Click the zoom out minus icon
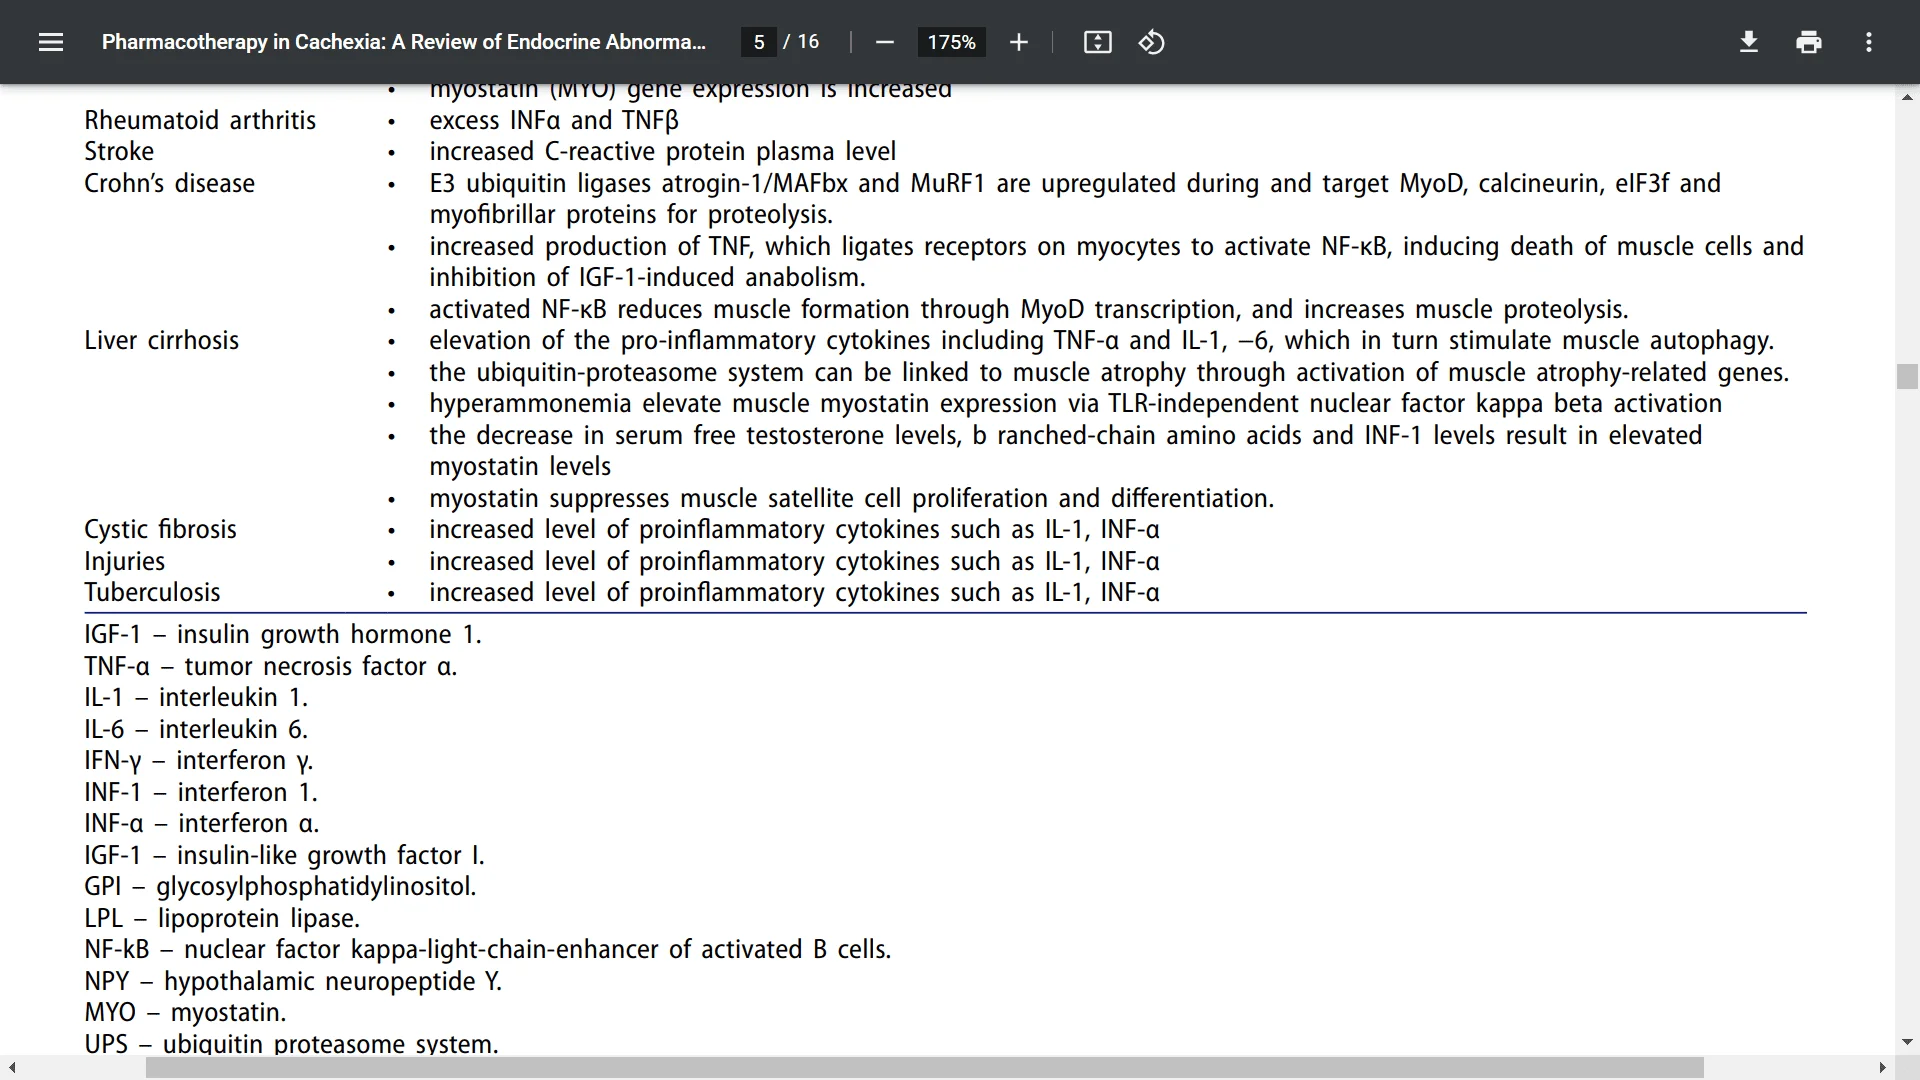The height and width of the screenshot is (1080, 1920). 886,42
